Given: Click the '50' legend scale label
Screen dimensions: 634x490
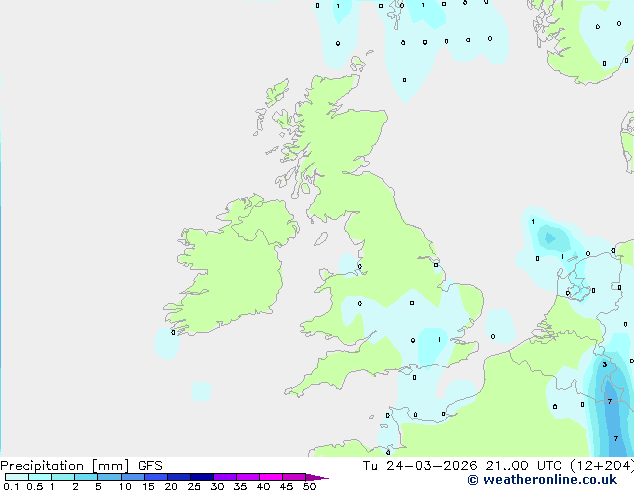Looking at the screenshot, I should [x=309, y=486].
